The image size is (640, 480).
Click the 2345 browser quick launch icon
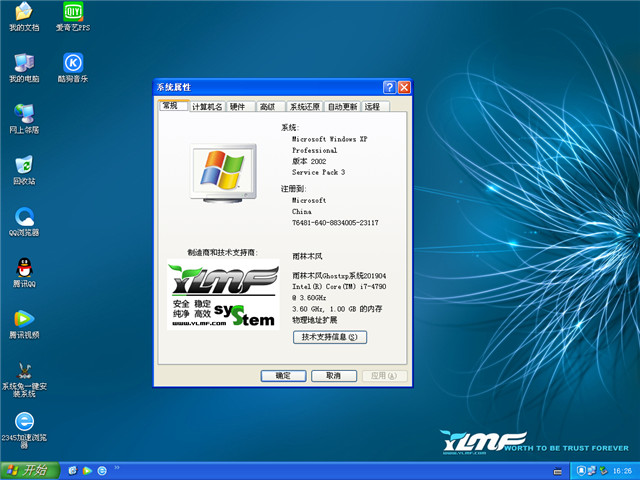point(102,471)
